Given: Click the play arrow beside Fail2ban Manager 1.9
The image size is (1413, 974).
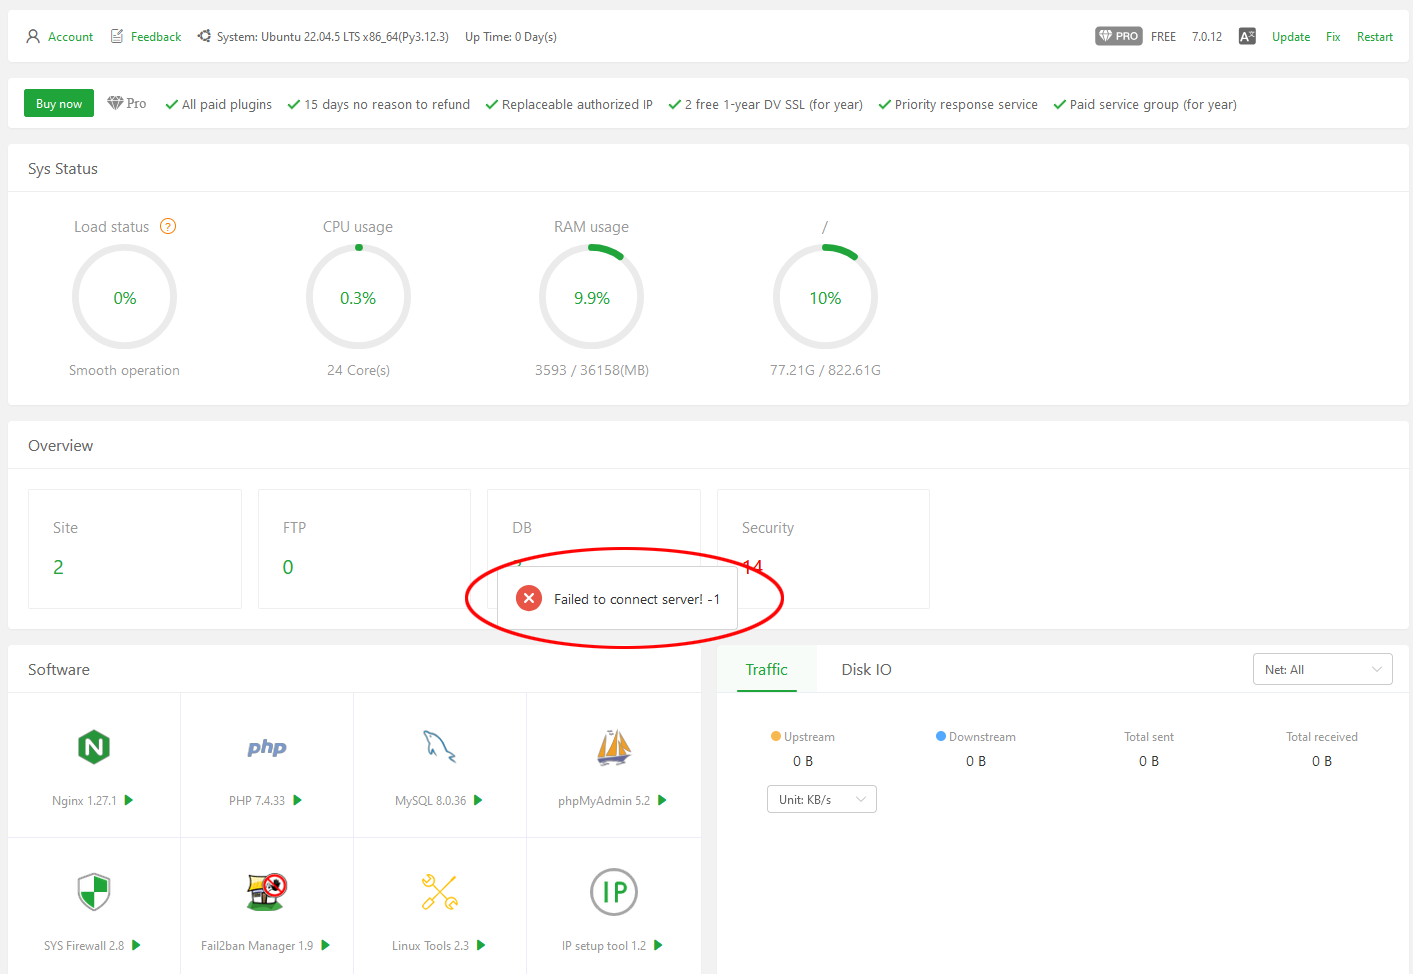Looking at the screenshot, I should [x=325, y=945].
